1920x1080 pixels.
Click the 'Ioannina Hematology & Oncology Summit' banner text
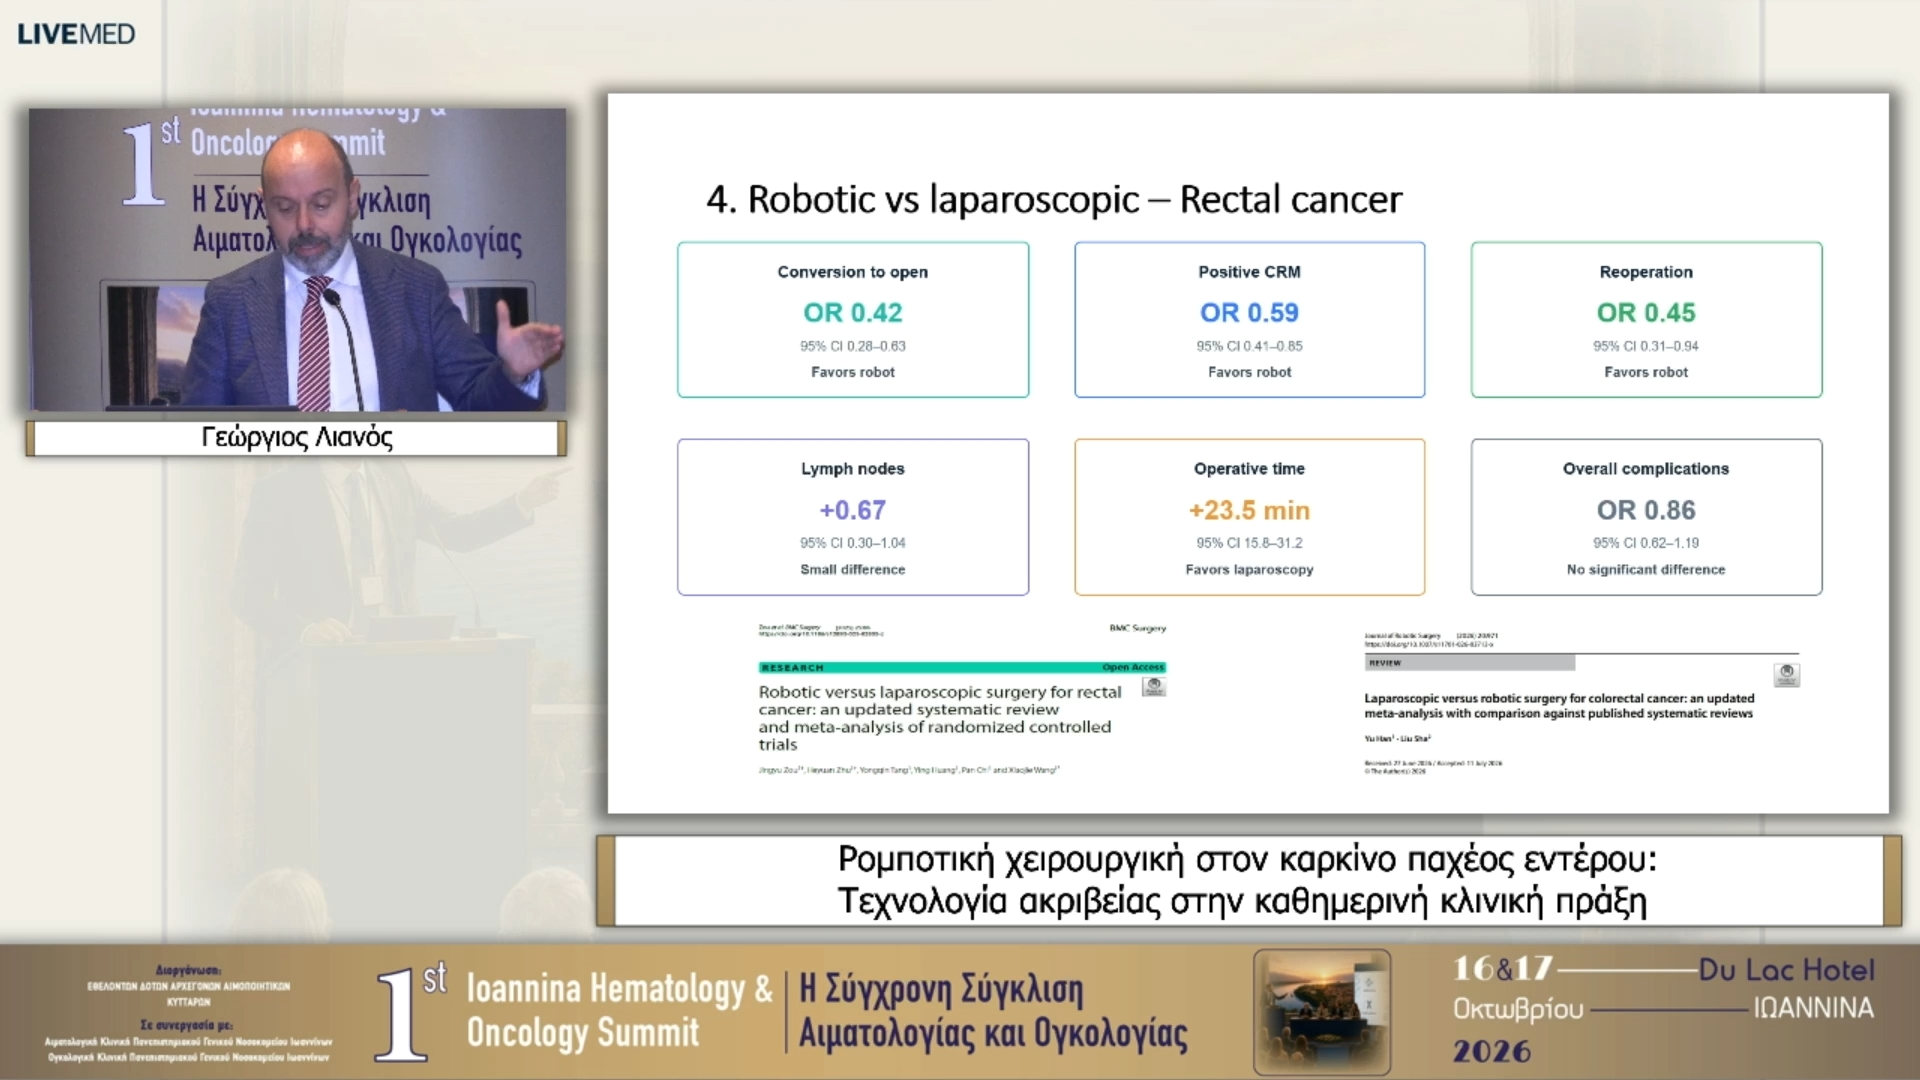[x=619, y=1010]
